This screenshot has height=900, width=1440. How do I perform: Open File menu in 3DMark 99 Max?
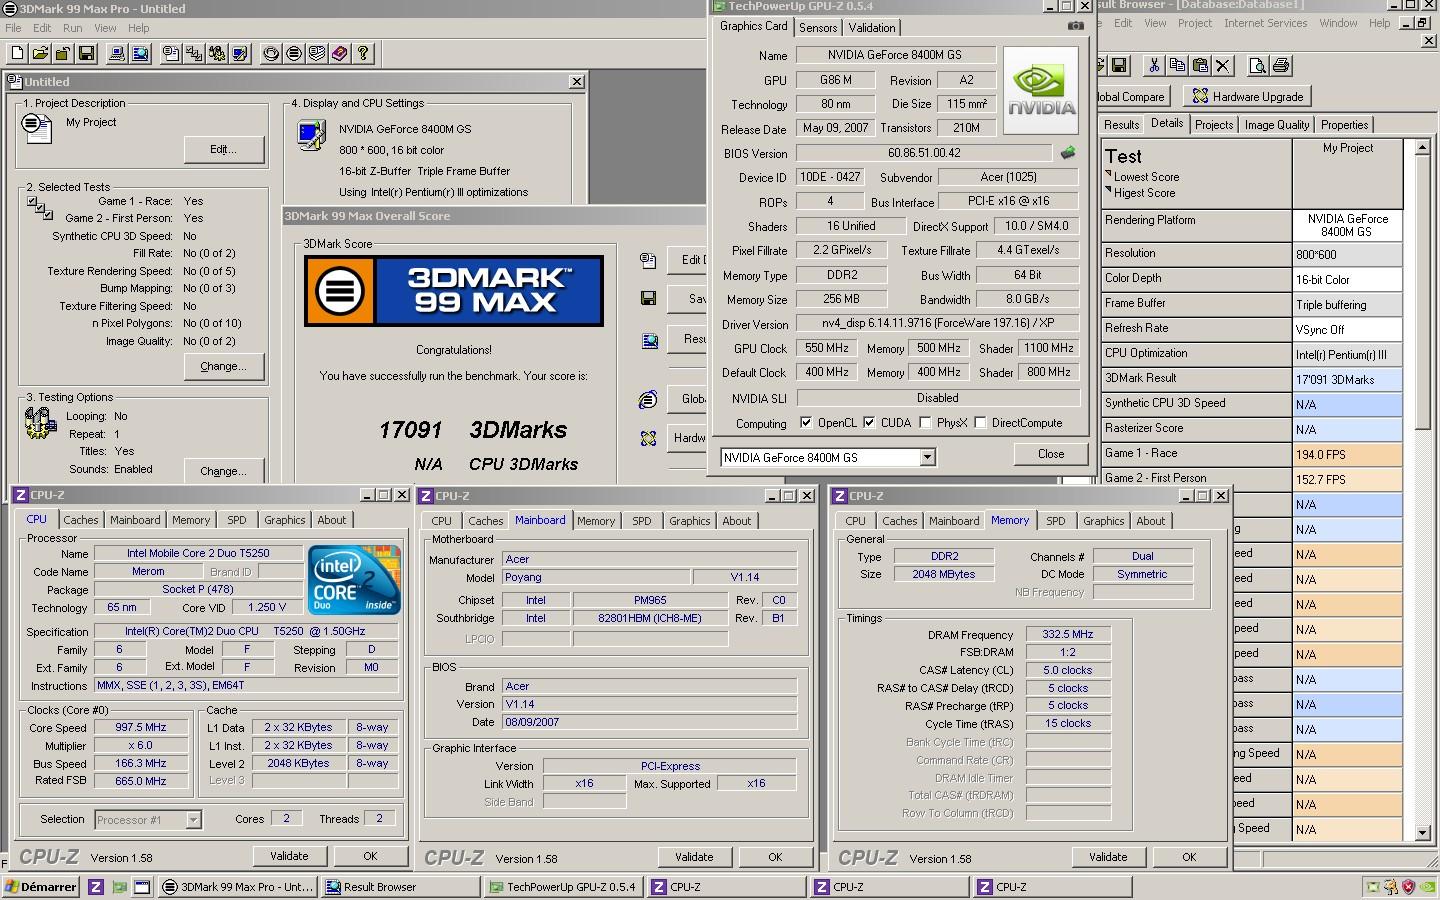click(14, 28)
